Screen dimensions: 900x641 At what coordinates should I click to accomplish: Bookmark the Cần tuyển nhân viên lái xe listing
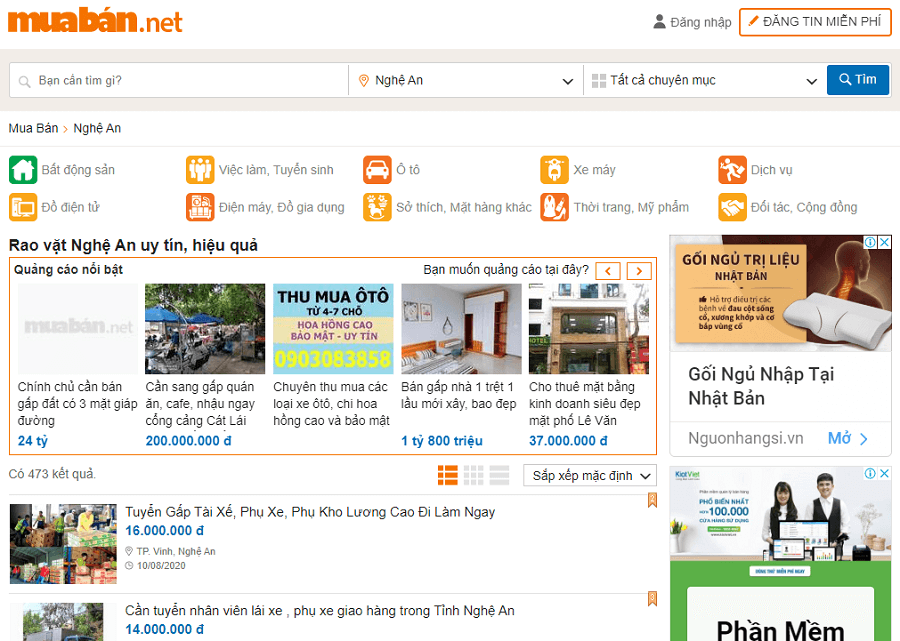(x=652, y=599)
